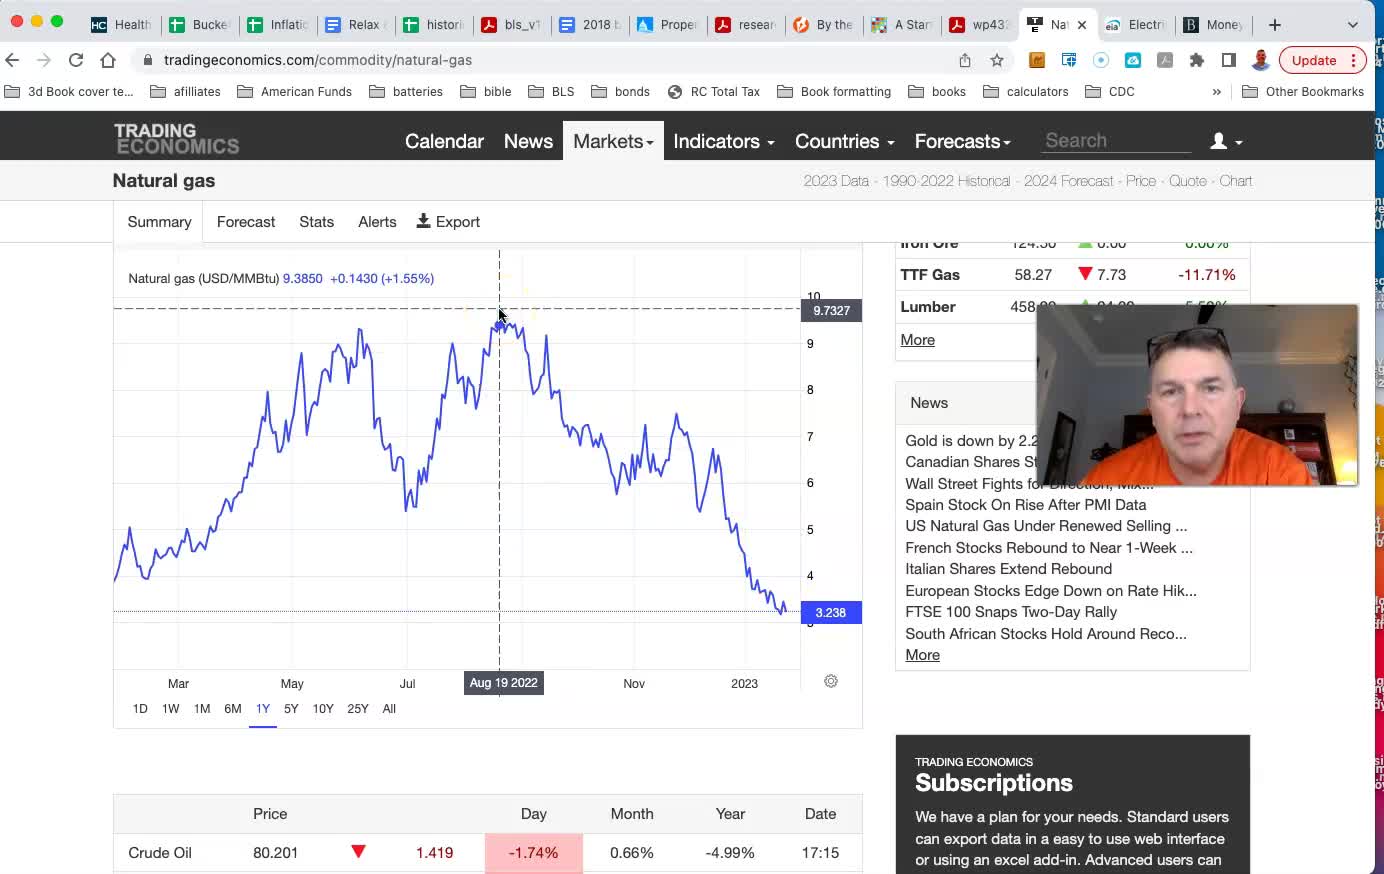Open the TTF Gas commodity link
Screen dimensions: 1384x874
[930, 274]
